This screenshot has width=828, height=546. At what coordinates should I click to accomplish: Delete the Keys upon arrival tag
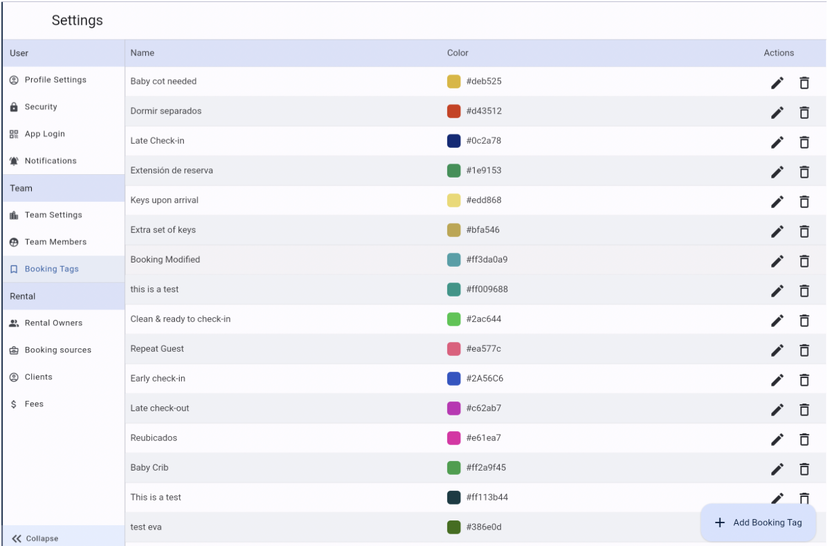point(804,202)
